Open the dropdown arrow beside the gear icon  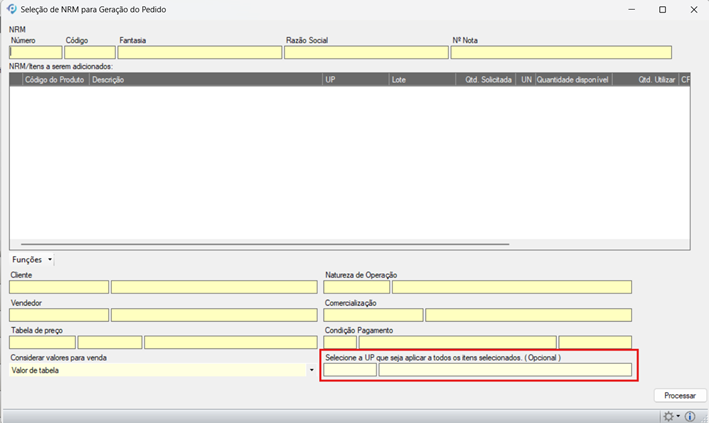click(678, 416)
